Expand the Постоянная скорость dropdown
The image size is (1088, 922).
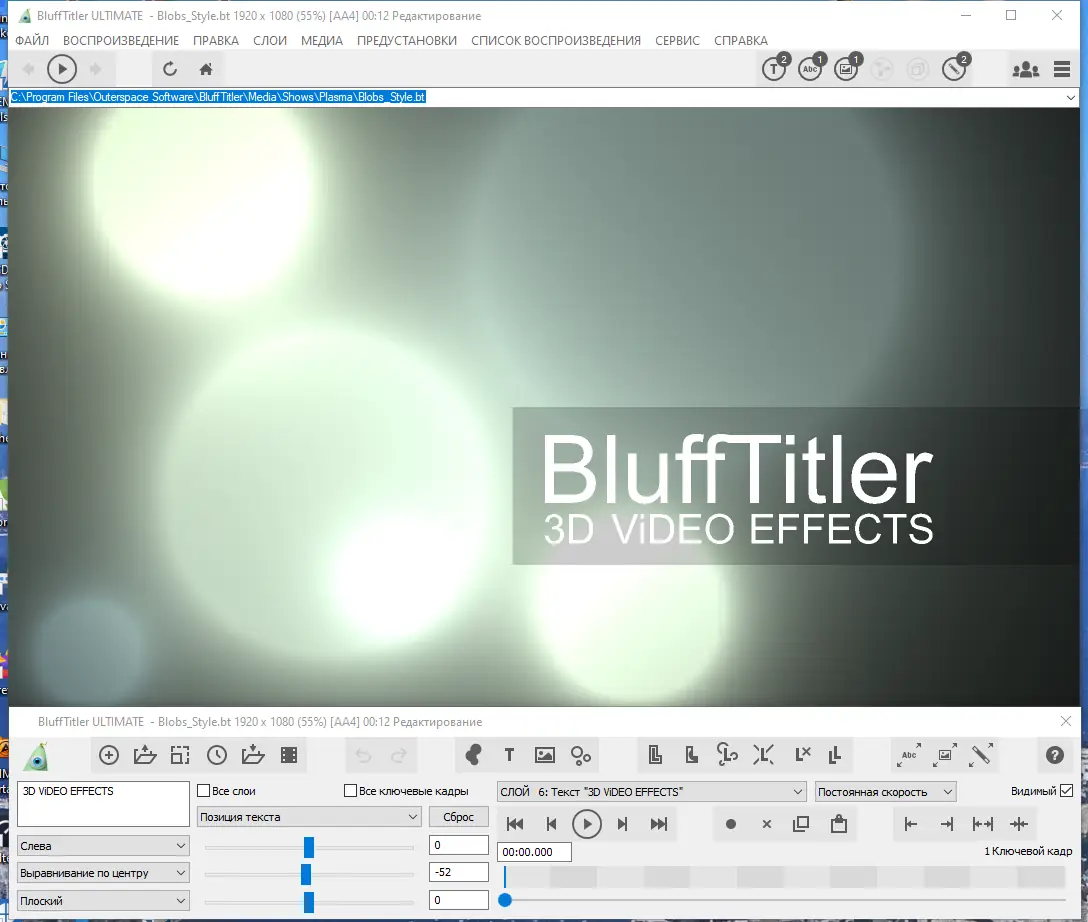coord(886,791)
